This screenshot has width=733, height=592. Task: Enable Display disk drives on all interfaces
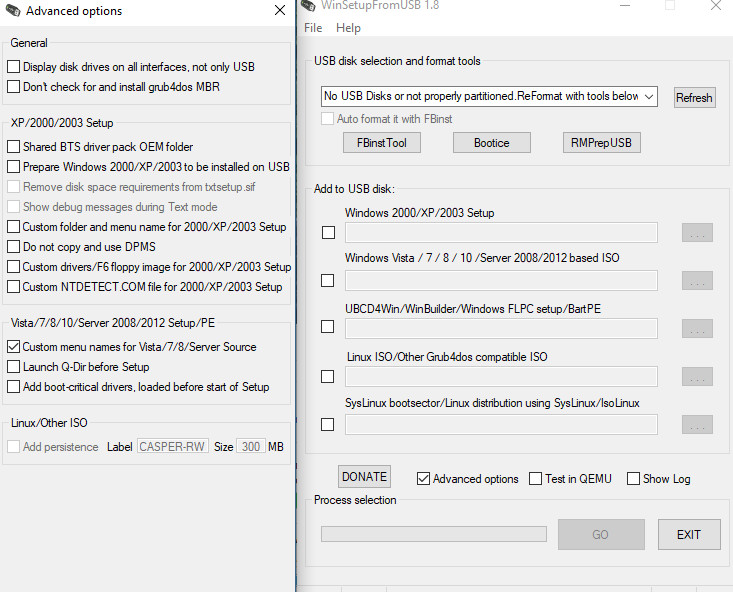pyautogui.click(x=14, y=67)
